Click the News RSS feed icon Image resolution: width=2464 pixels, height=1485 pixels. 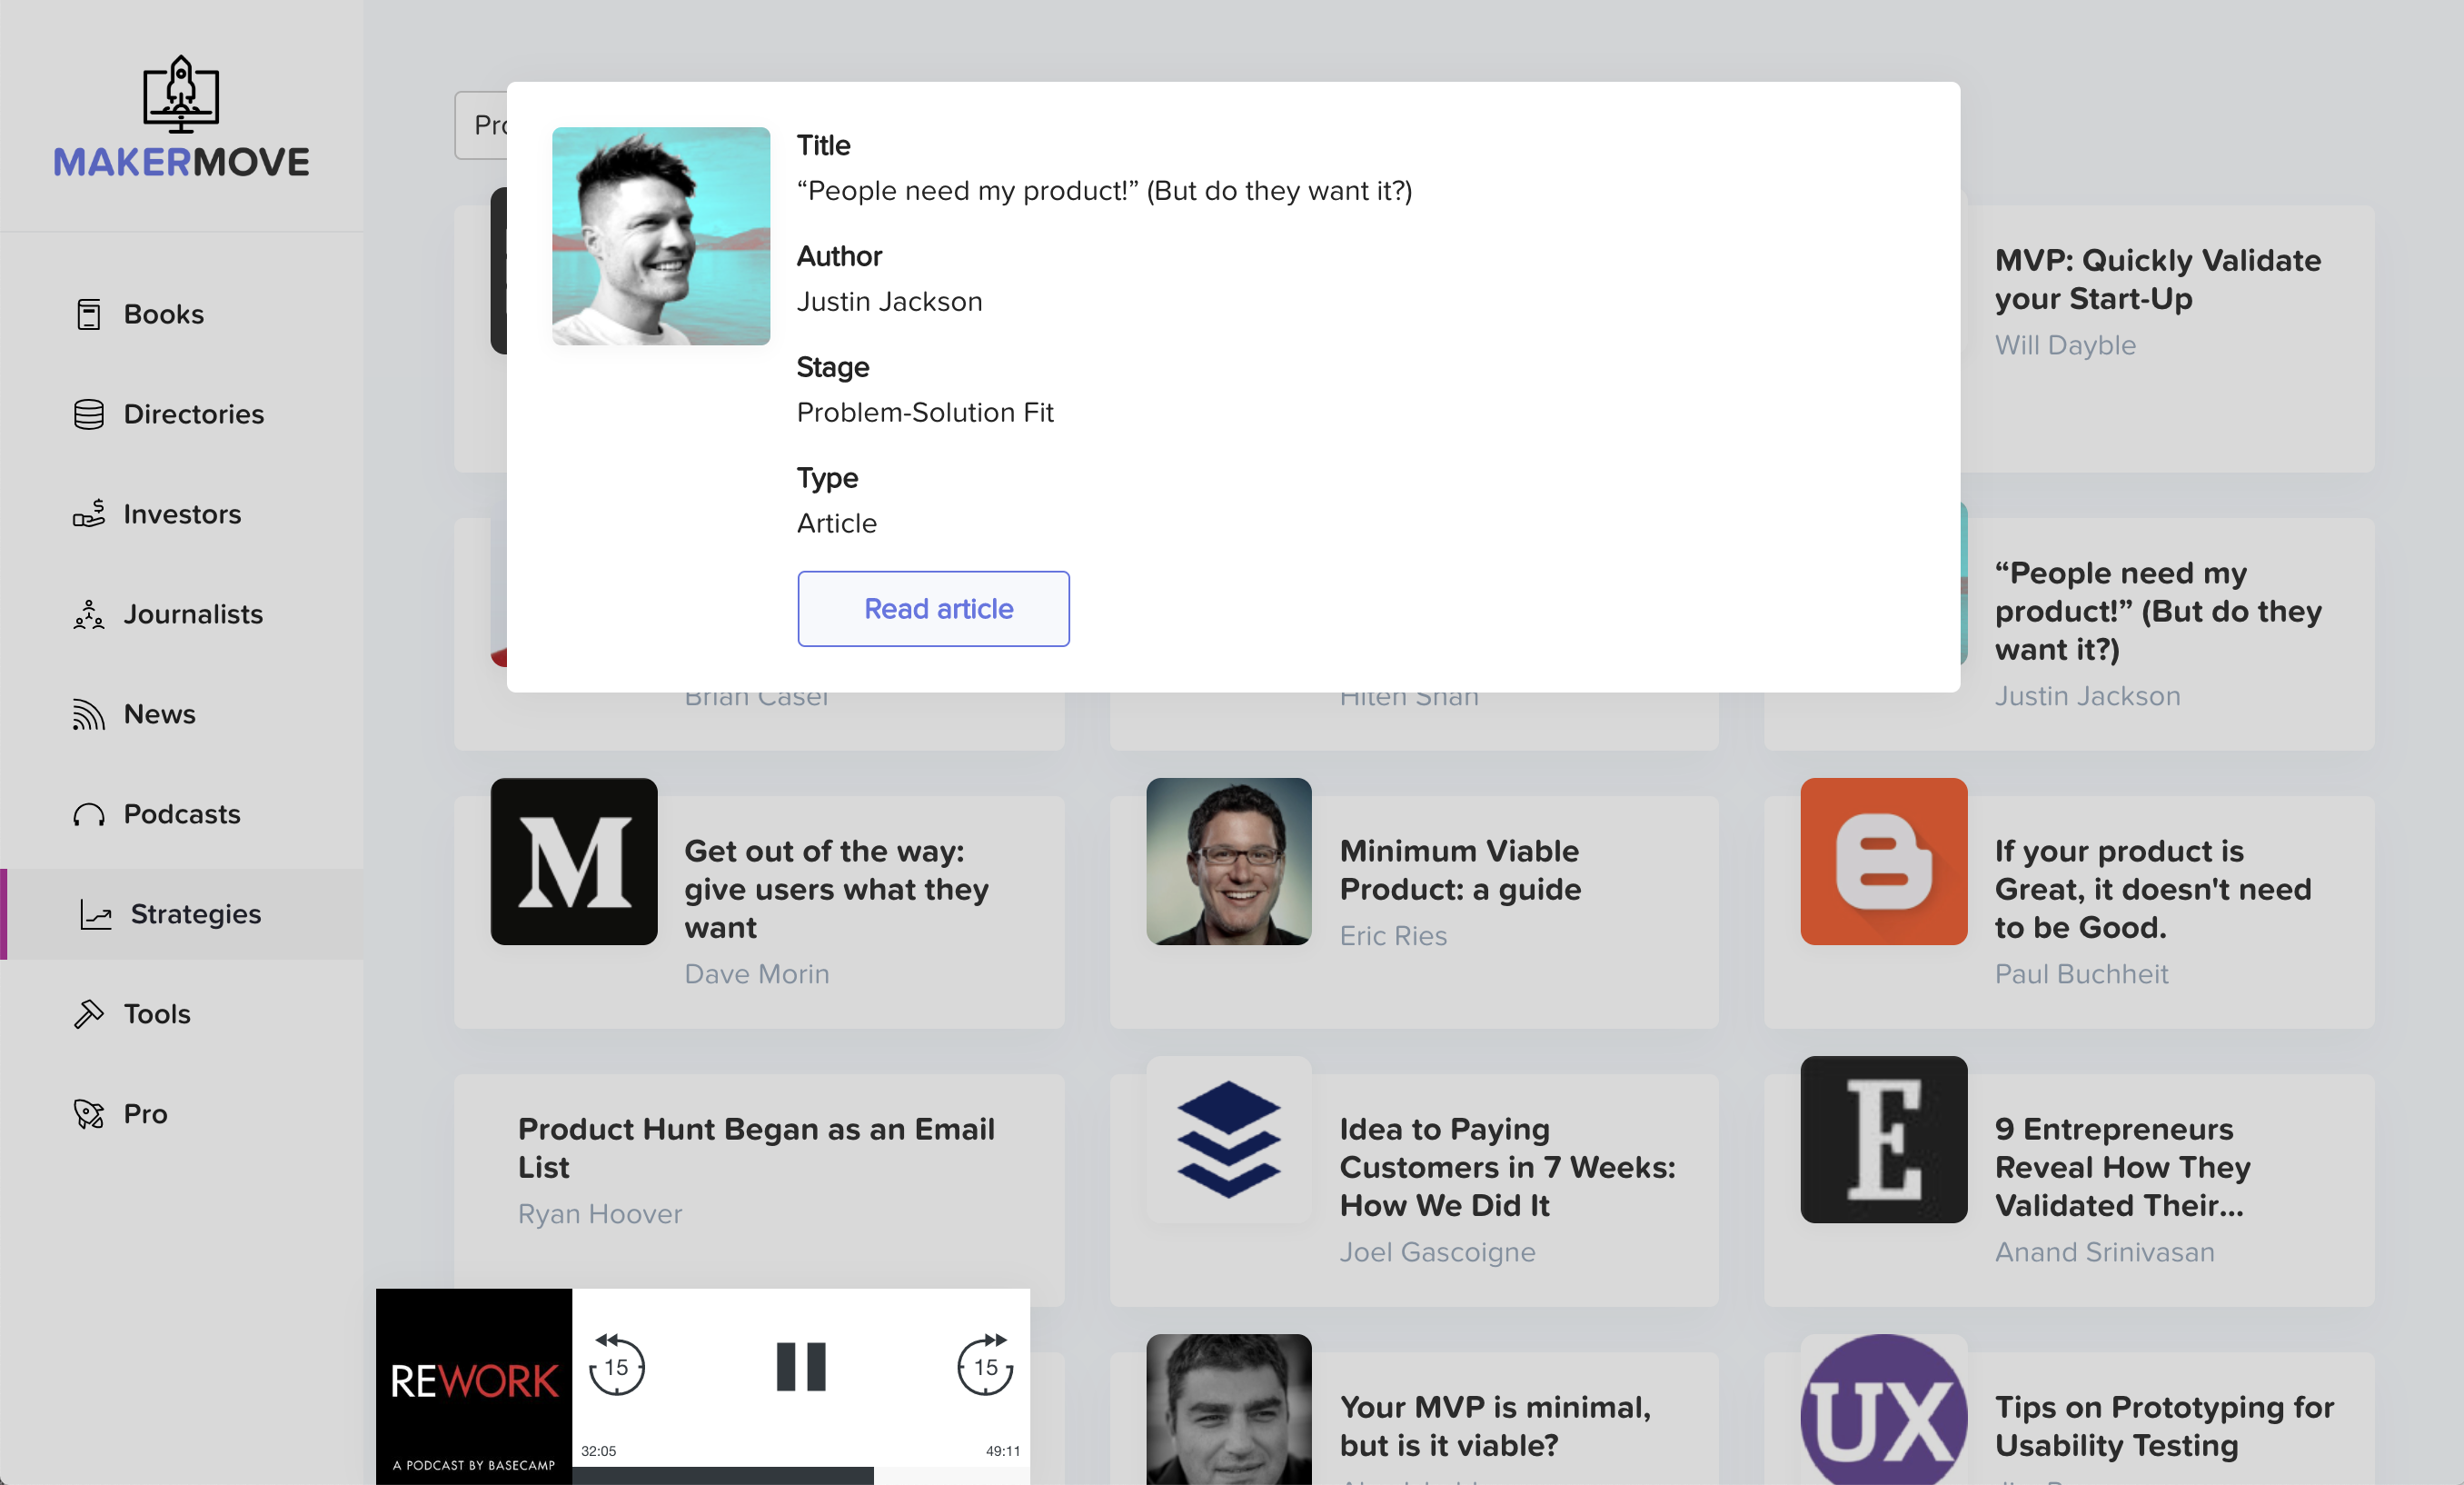[88, 714]
